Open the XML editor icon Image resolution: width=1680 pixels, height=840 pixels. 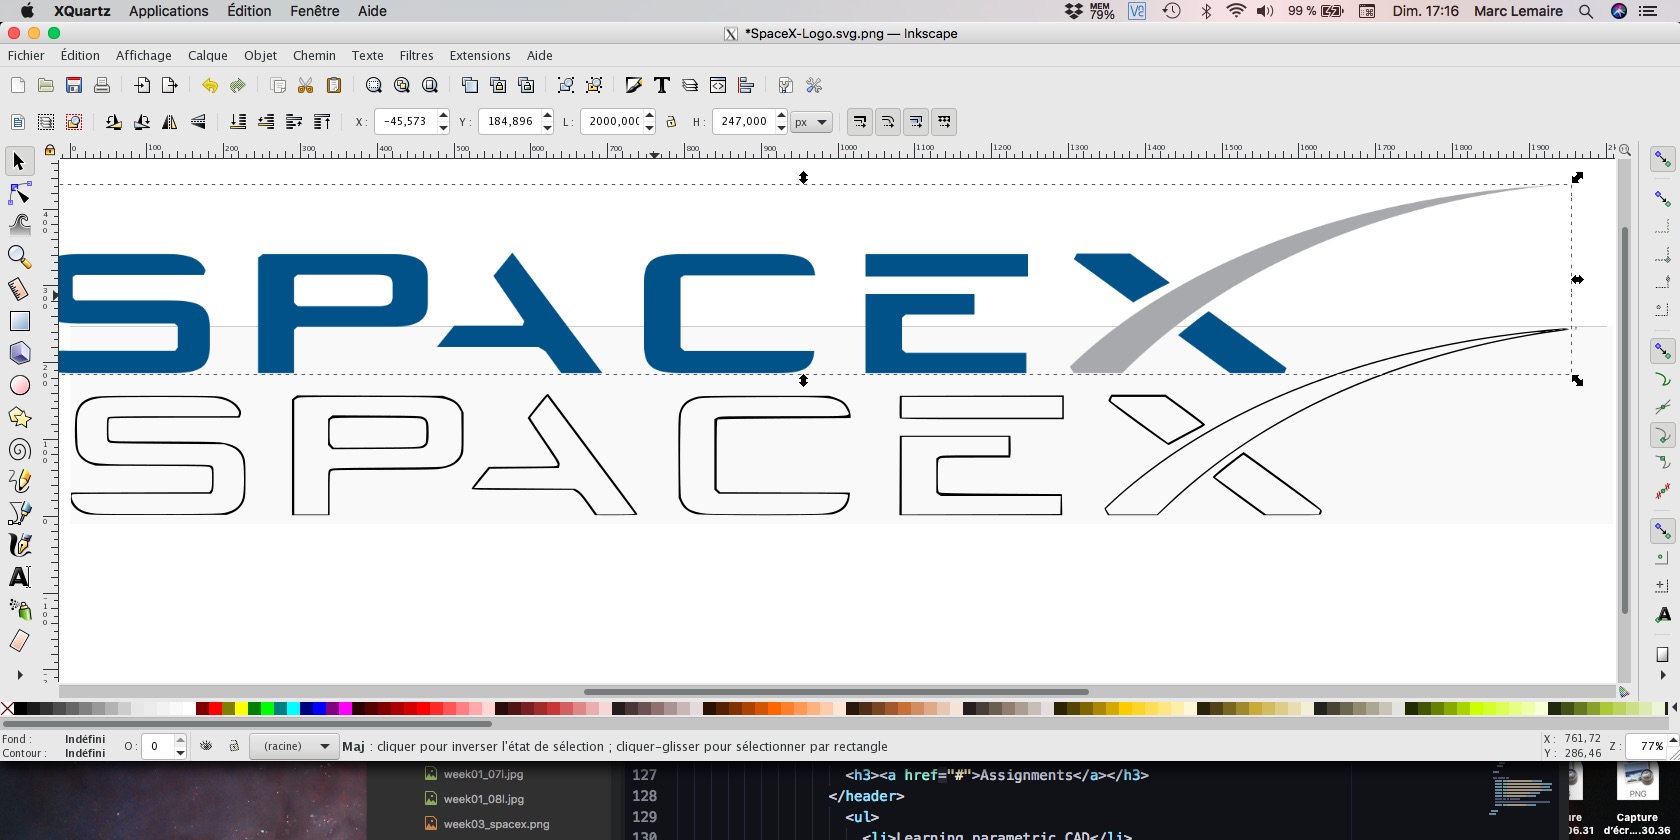[x=717, y=86]
